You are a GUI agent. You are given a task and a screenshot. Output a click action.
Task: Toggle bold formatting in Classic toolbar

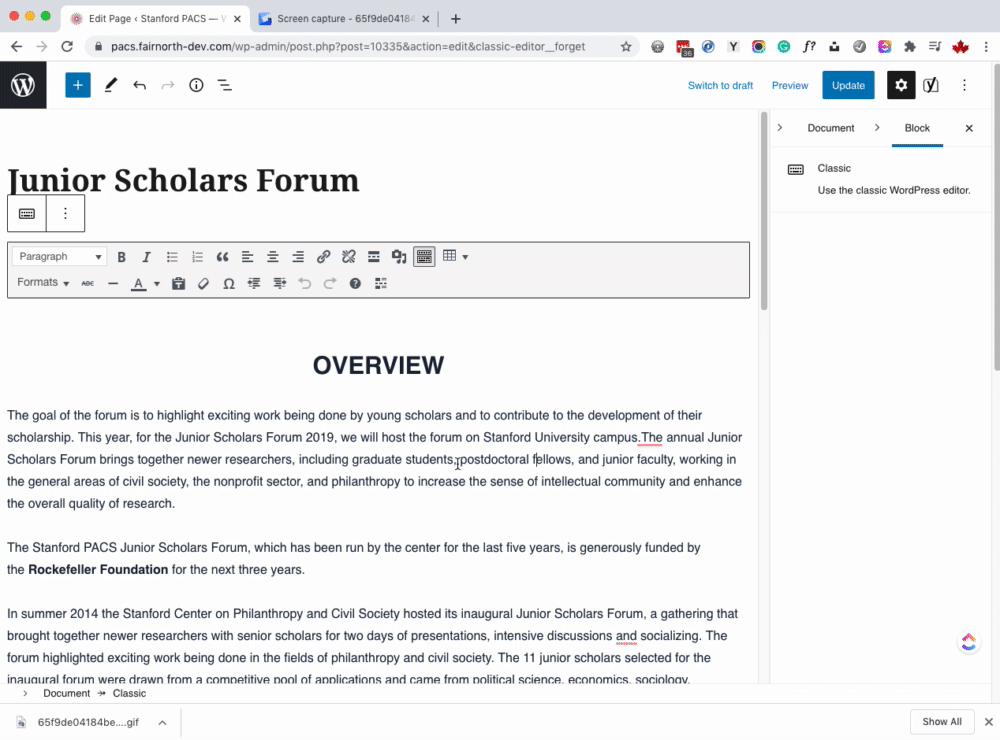click(x=121, y=256)
